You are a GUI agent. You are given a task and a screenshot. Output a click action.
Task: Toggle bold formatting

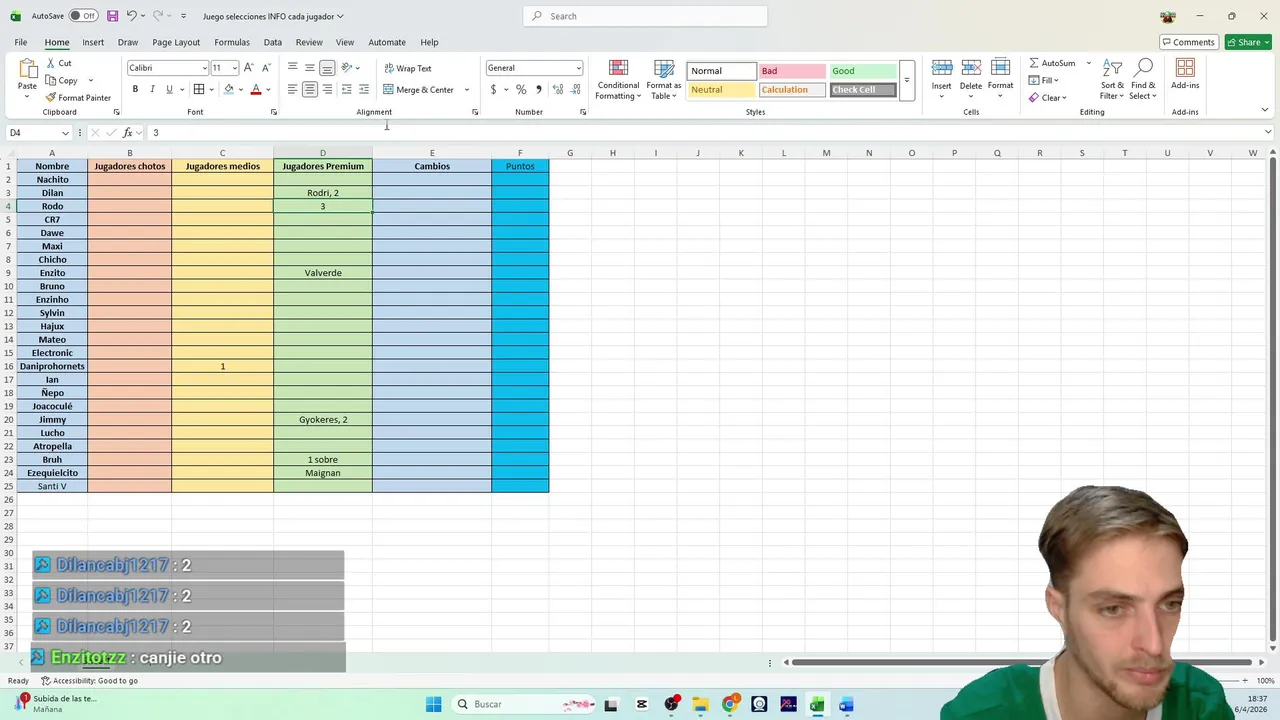(x=135, y=89)
